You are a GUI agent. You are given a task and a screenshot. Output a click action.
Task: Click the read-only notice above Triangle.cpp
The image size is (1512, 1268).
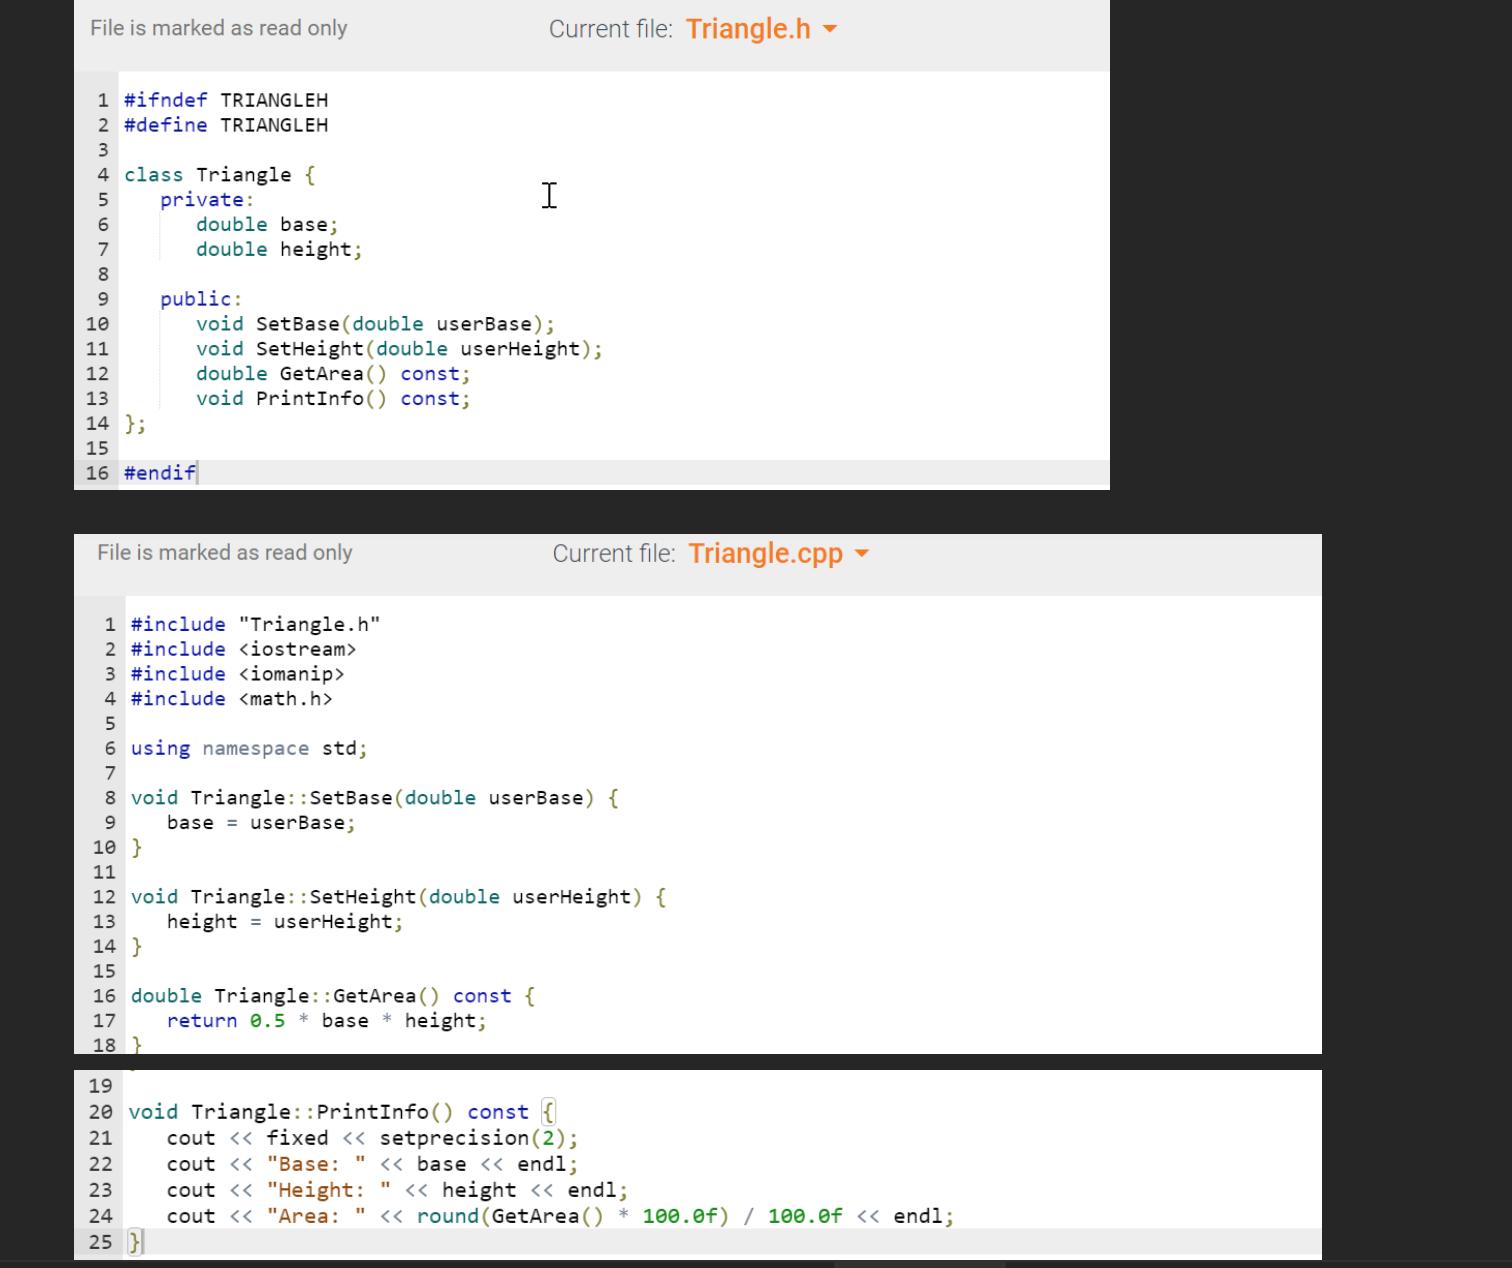coord(224,552)
